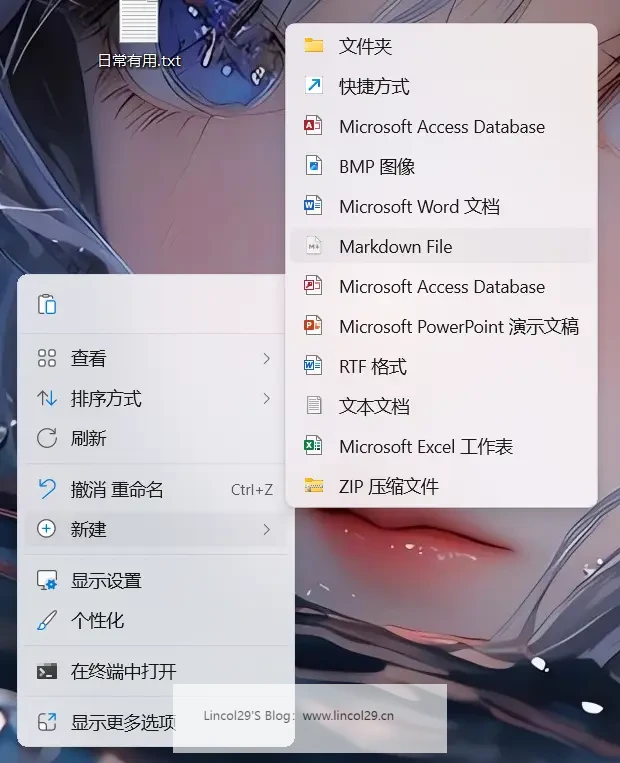Click the PowerPoint icon beside 演示文稿
Image resolution: width=620 pixels, height=763 pixels.
tap(314, 326)
